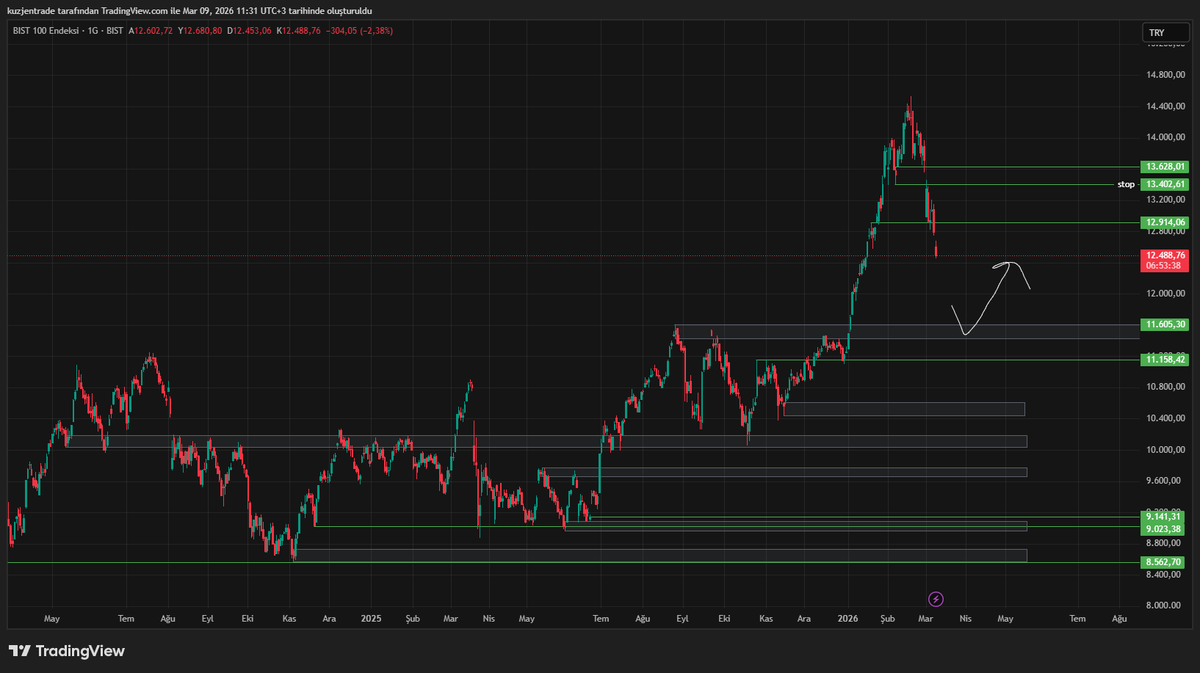The image size is (1200, 673).
Task: Click the change value '−304,05 (−2,38%)'
Action: [361, 31]
